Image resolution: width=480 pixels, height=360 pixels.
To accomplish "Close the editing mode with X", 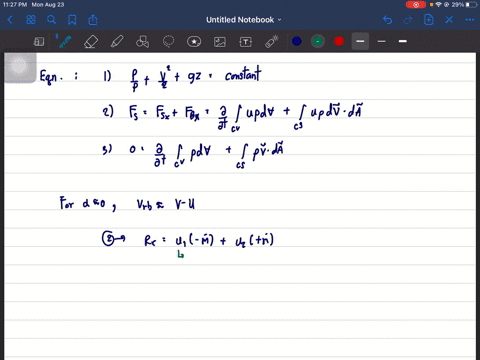I will coord(449,20).
